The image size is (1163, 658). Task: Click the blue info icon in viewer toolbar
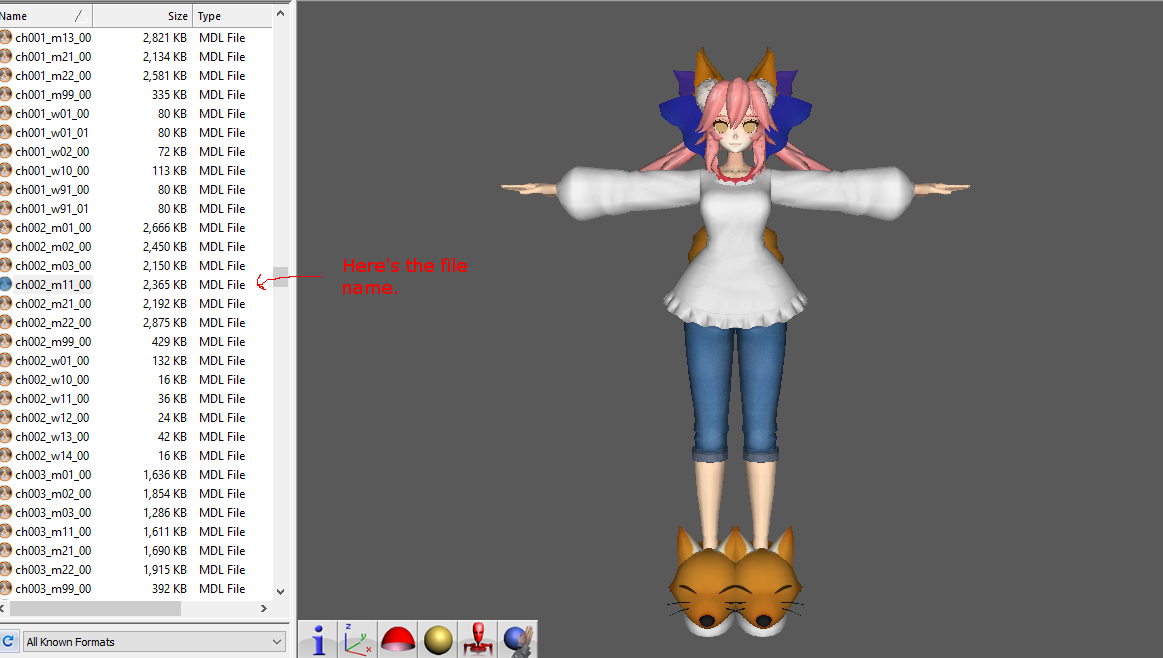coord(319,639)
